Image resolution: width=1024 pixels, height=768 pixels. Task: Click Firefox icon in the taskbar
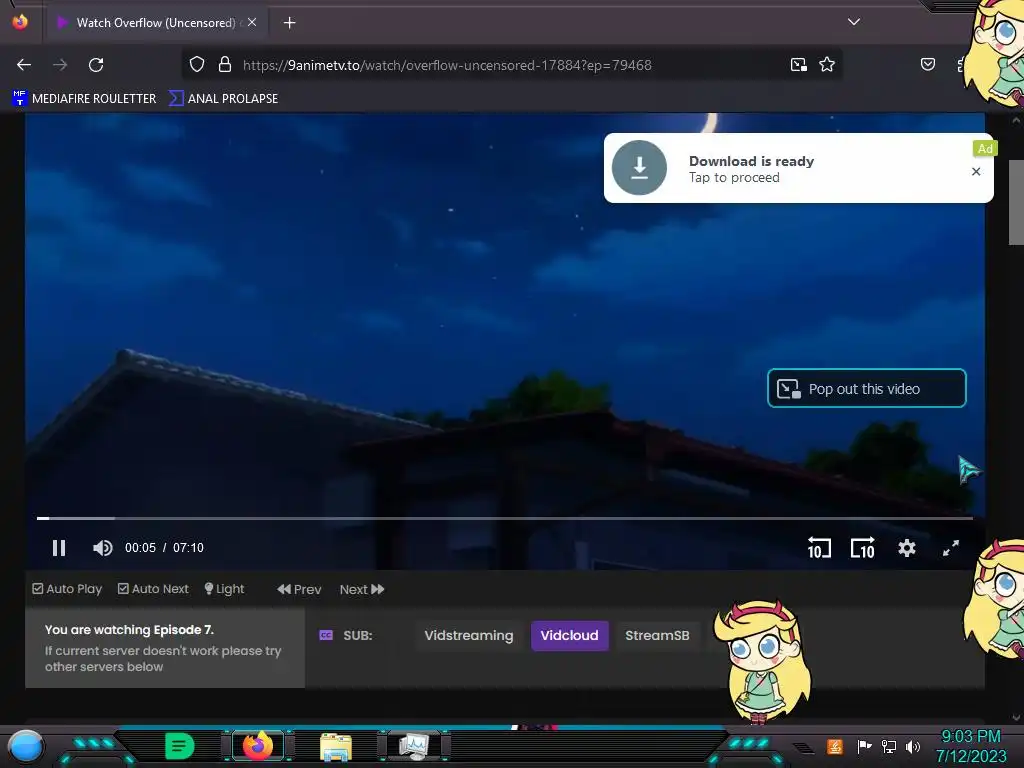pos(258,746)
